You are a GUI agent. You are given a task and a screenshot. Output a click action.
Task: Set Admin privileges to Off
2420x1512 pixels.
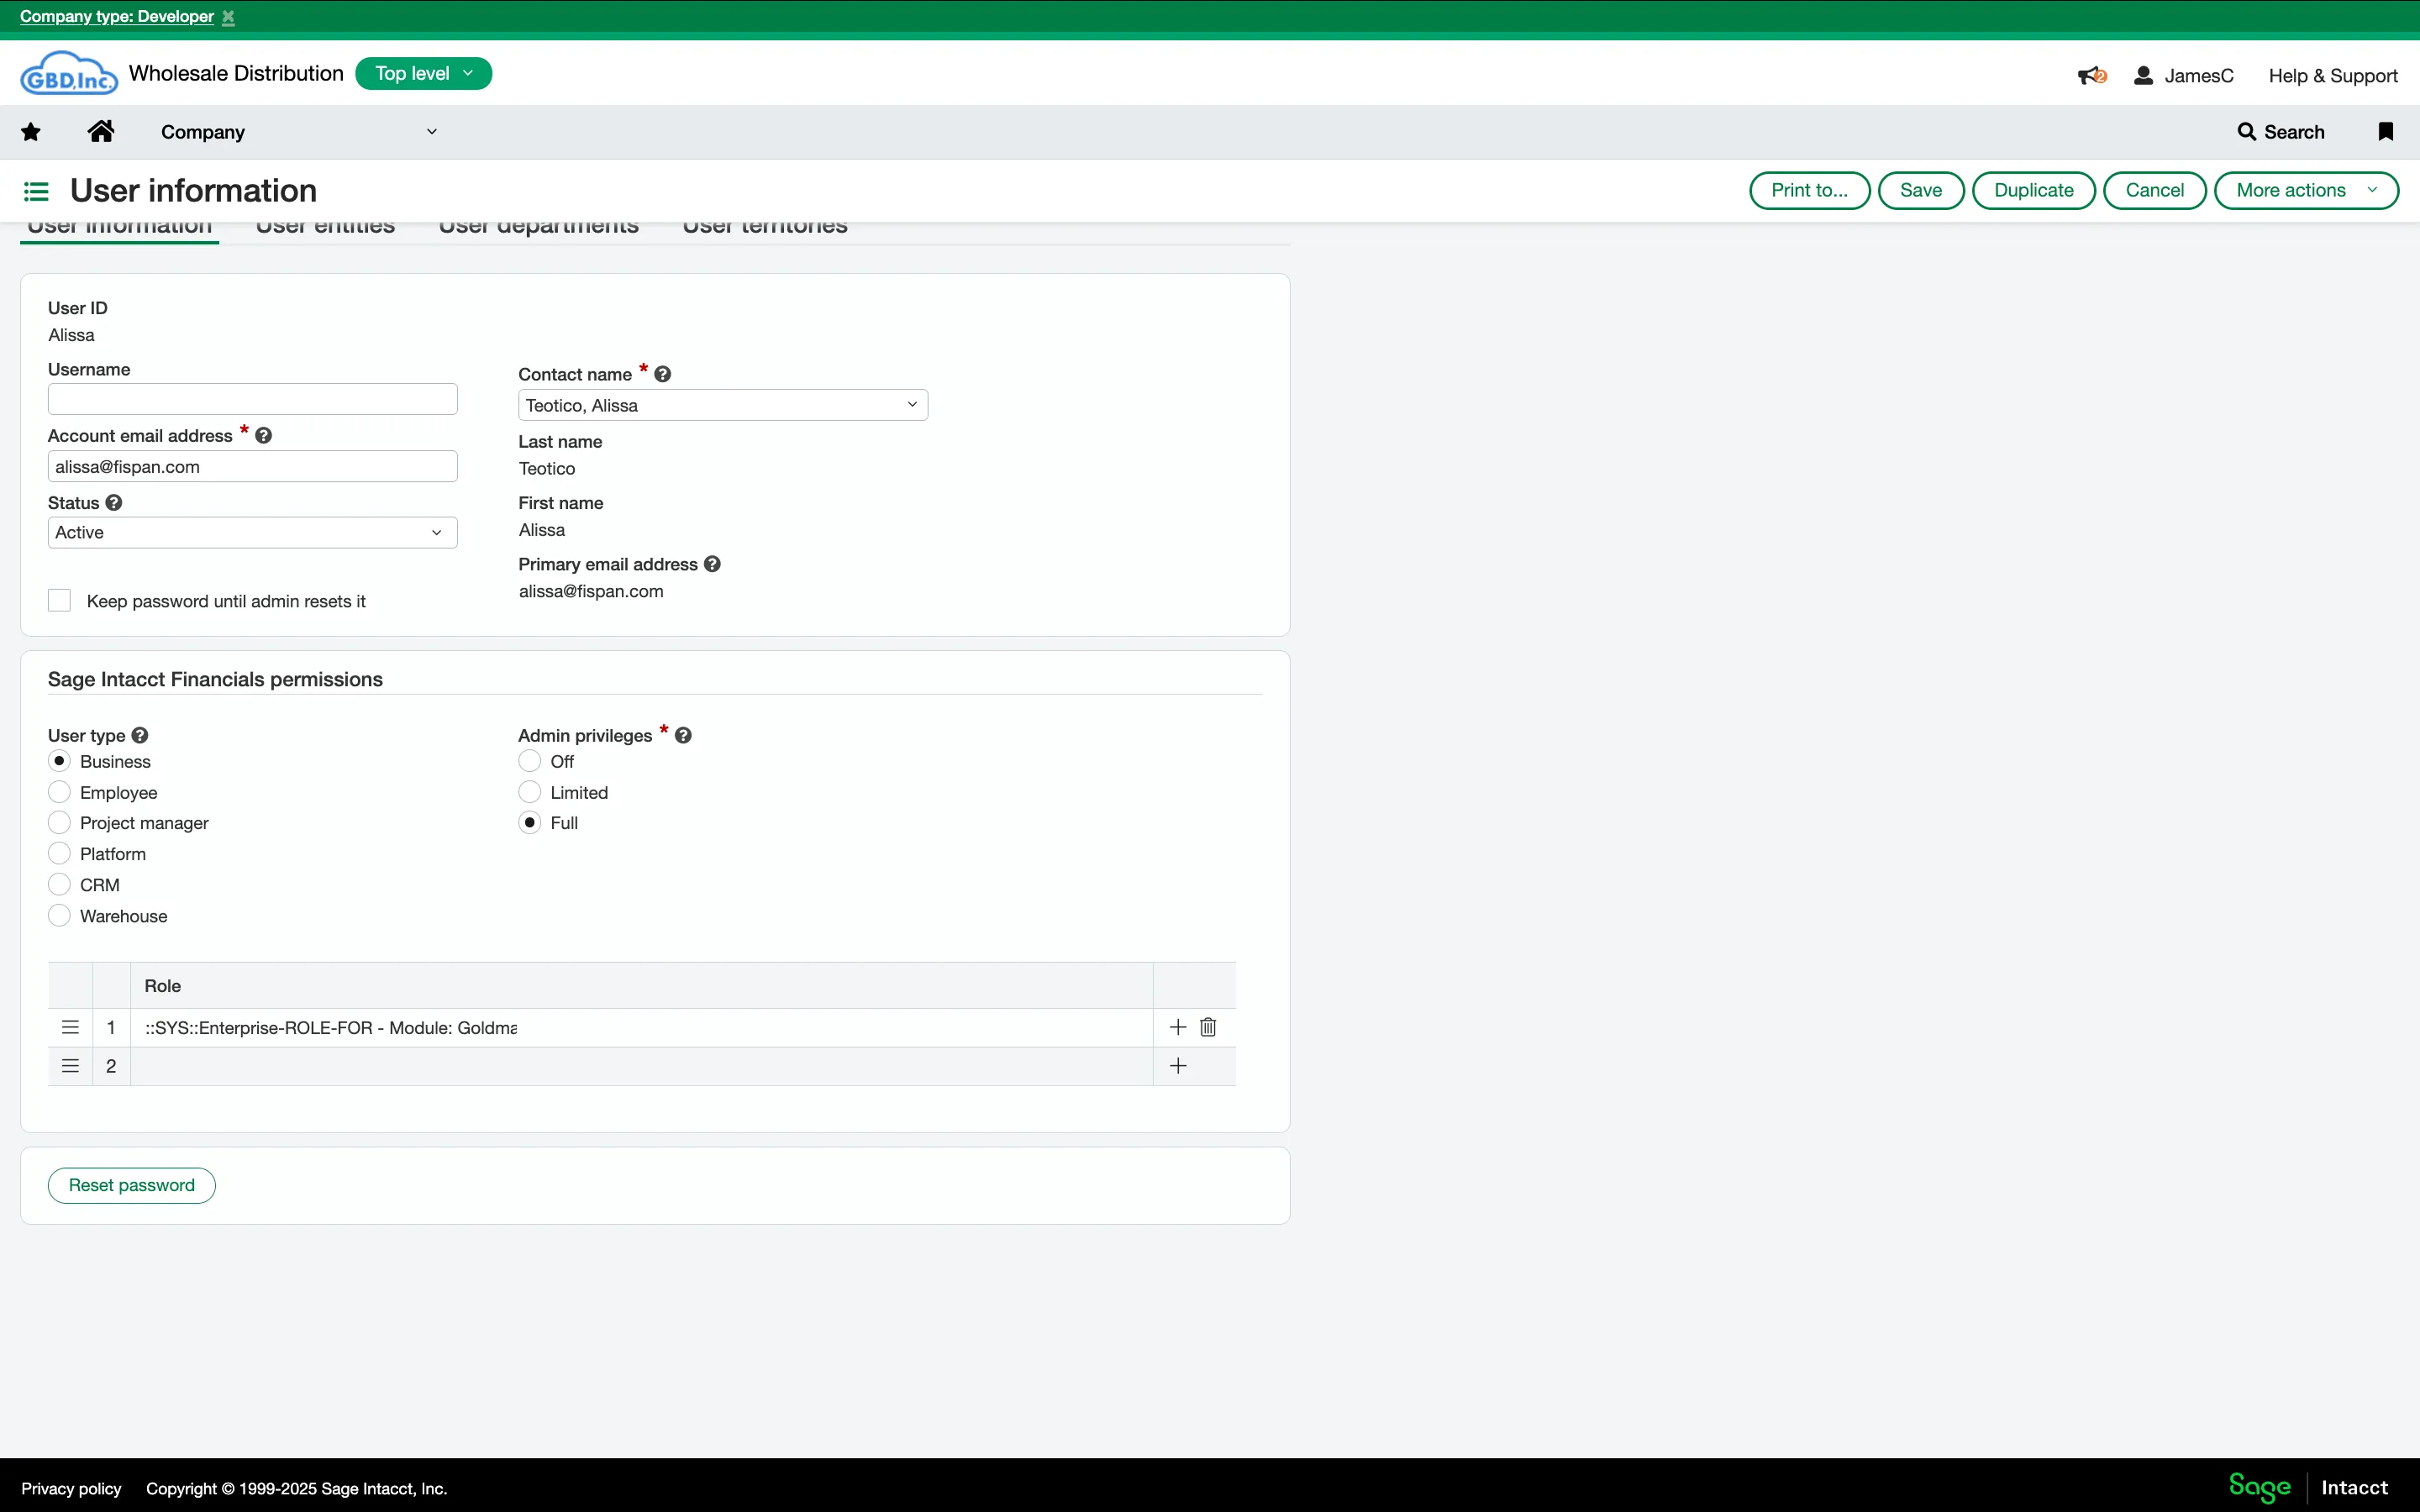(530, 761)
